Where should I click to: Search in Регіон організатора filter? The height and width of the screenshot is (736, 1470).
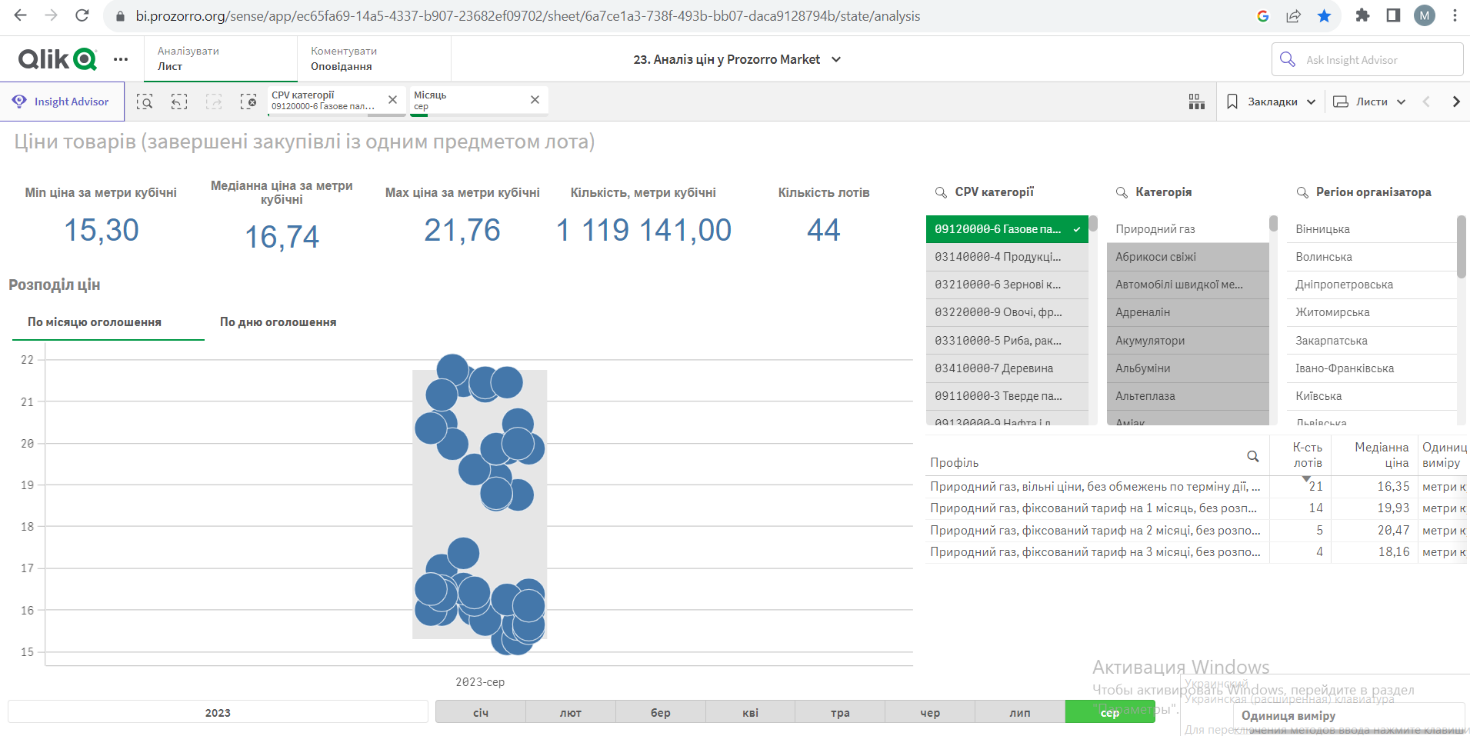tap(1302, 192)
